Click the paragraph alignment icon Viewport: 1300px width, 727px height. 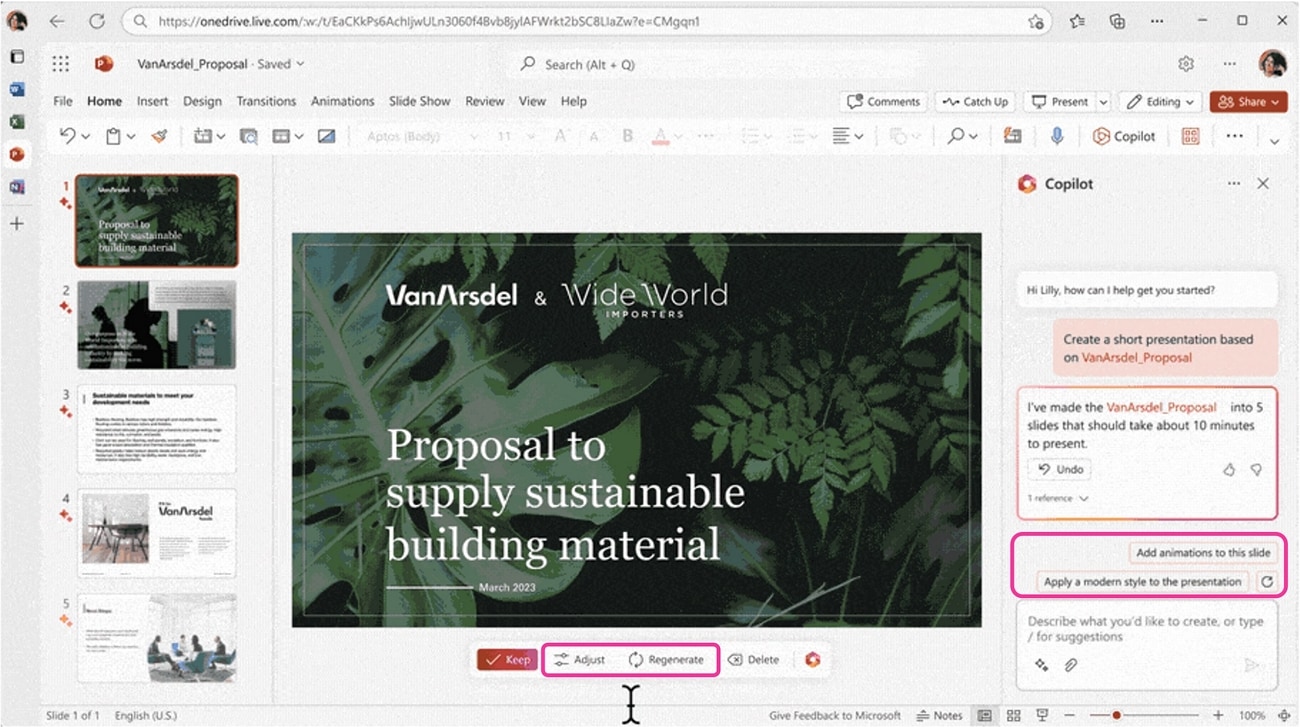point(841,136)
